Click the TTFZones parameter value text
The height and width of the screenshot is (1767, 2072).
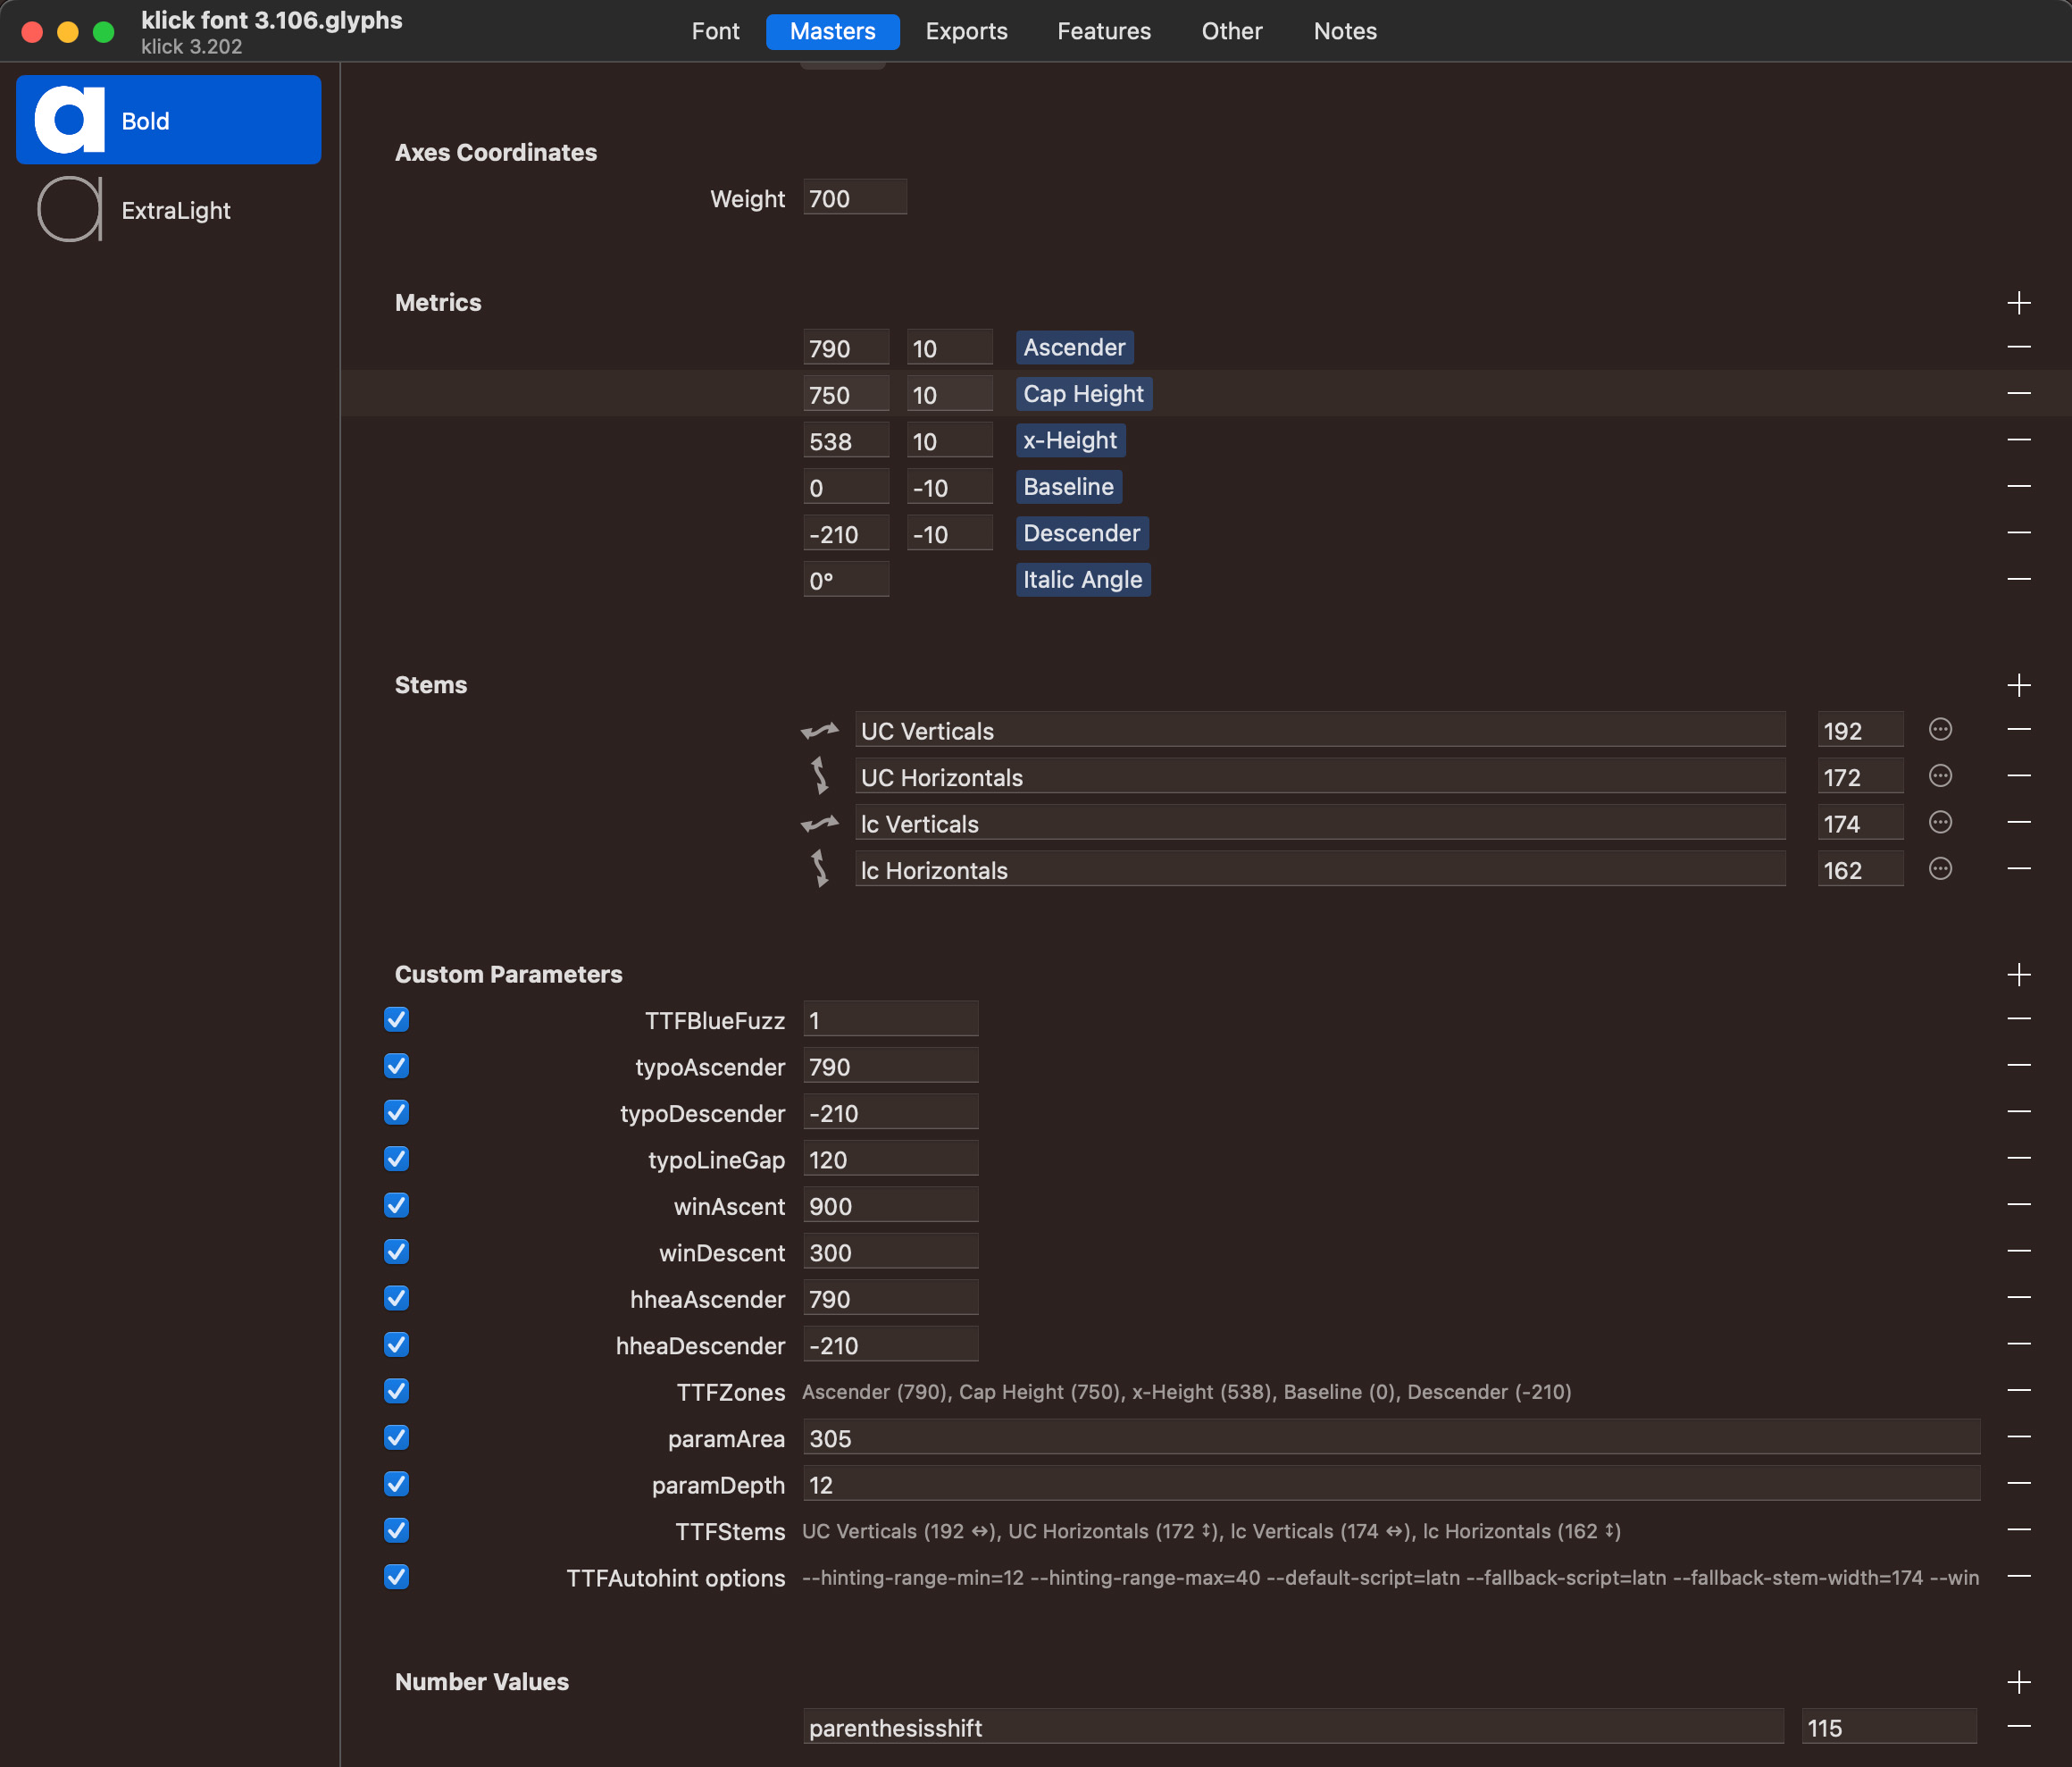click(1186, 1392)
